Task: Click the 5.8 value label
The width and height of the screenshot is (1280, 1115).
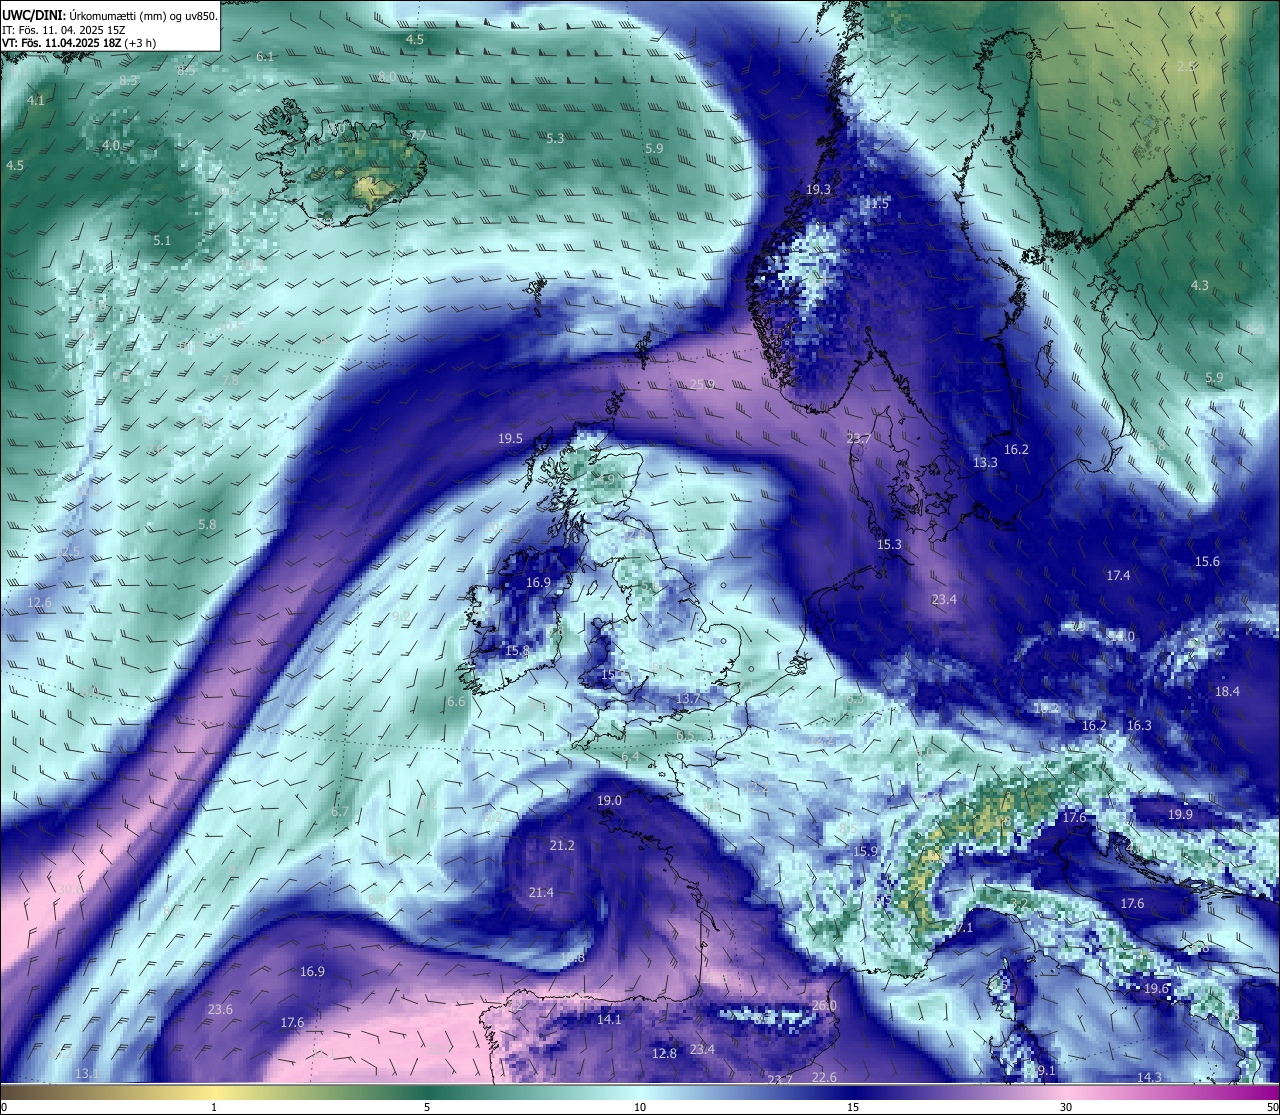Action: [207, 524]
